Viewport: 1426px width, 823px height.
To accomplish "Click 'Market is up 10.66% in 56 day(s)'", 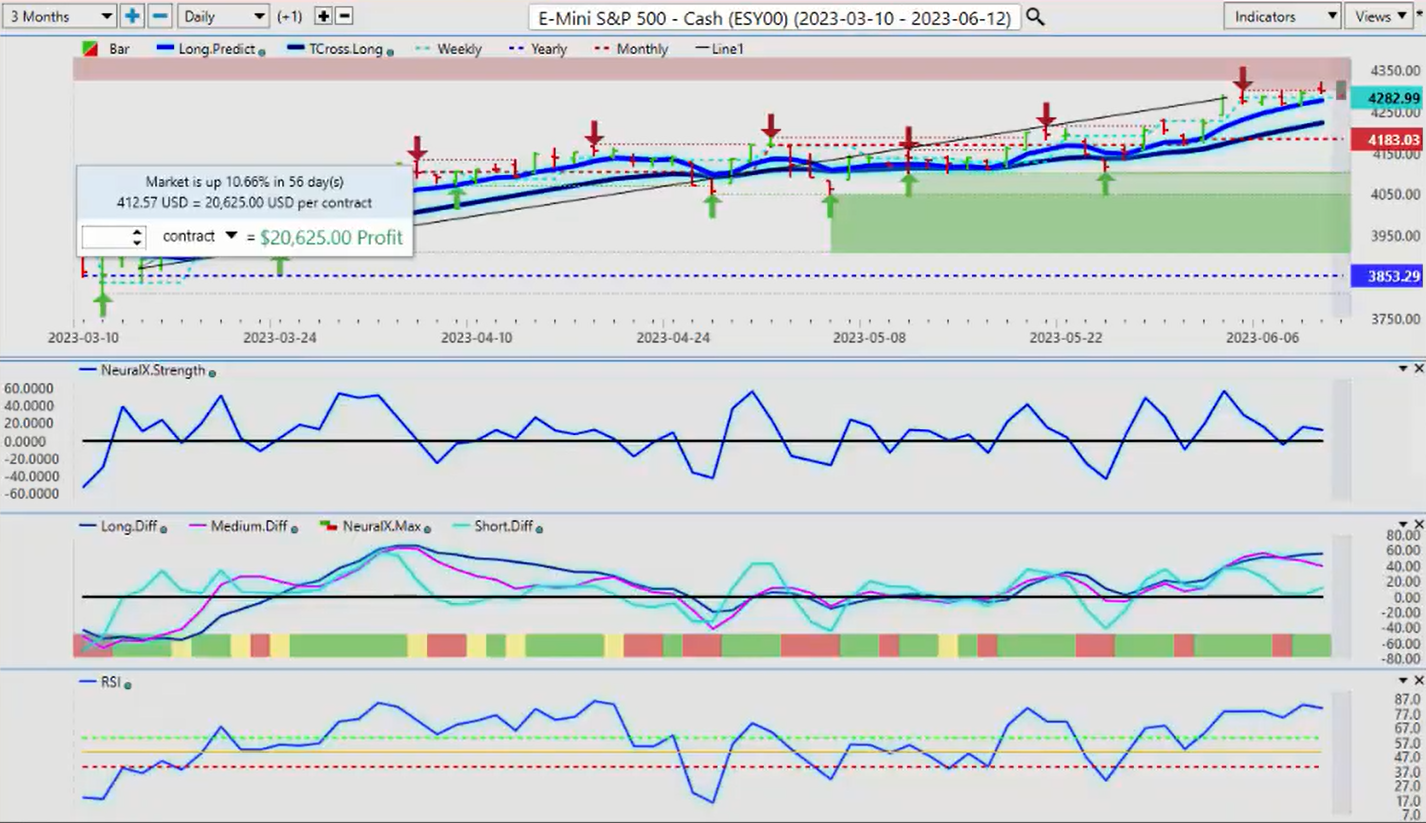I will [245, 182].
